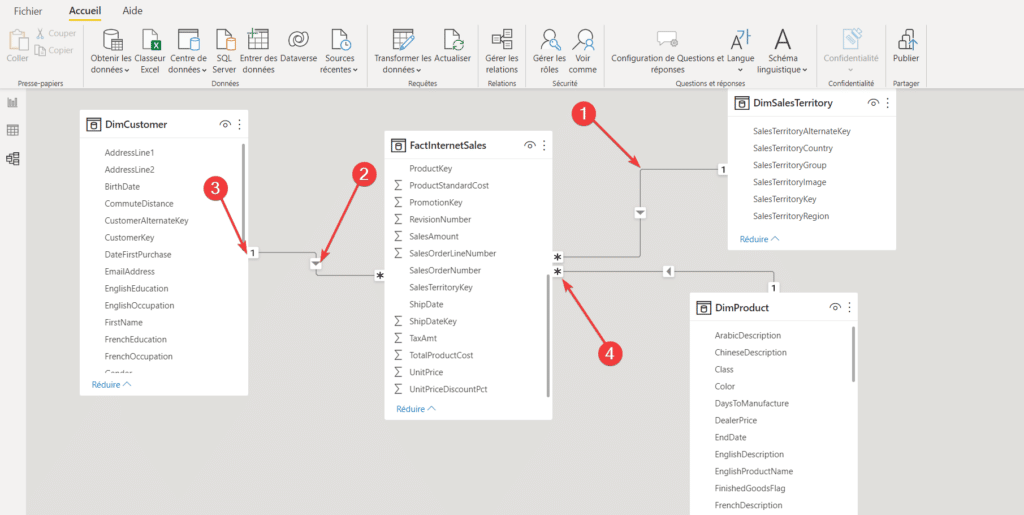
Task: Select CustomerKey field in DimCustomer
Action: point(129,237)
